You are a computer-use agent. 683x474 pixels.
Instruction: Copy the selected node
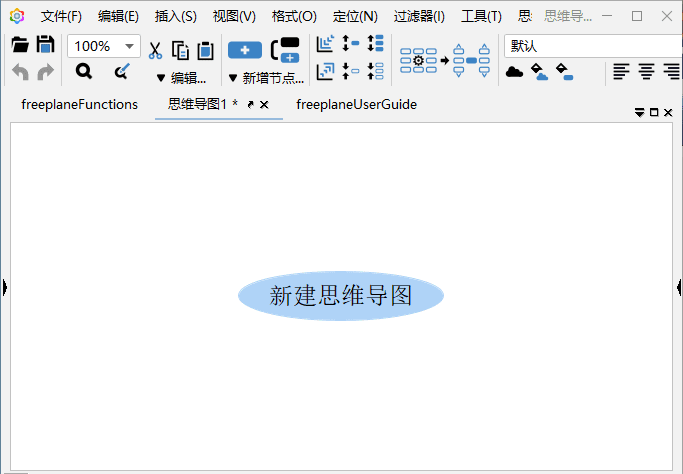tap(180, 51)
